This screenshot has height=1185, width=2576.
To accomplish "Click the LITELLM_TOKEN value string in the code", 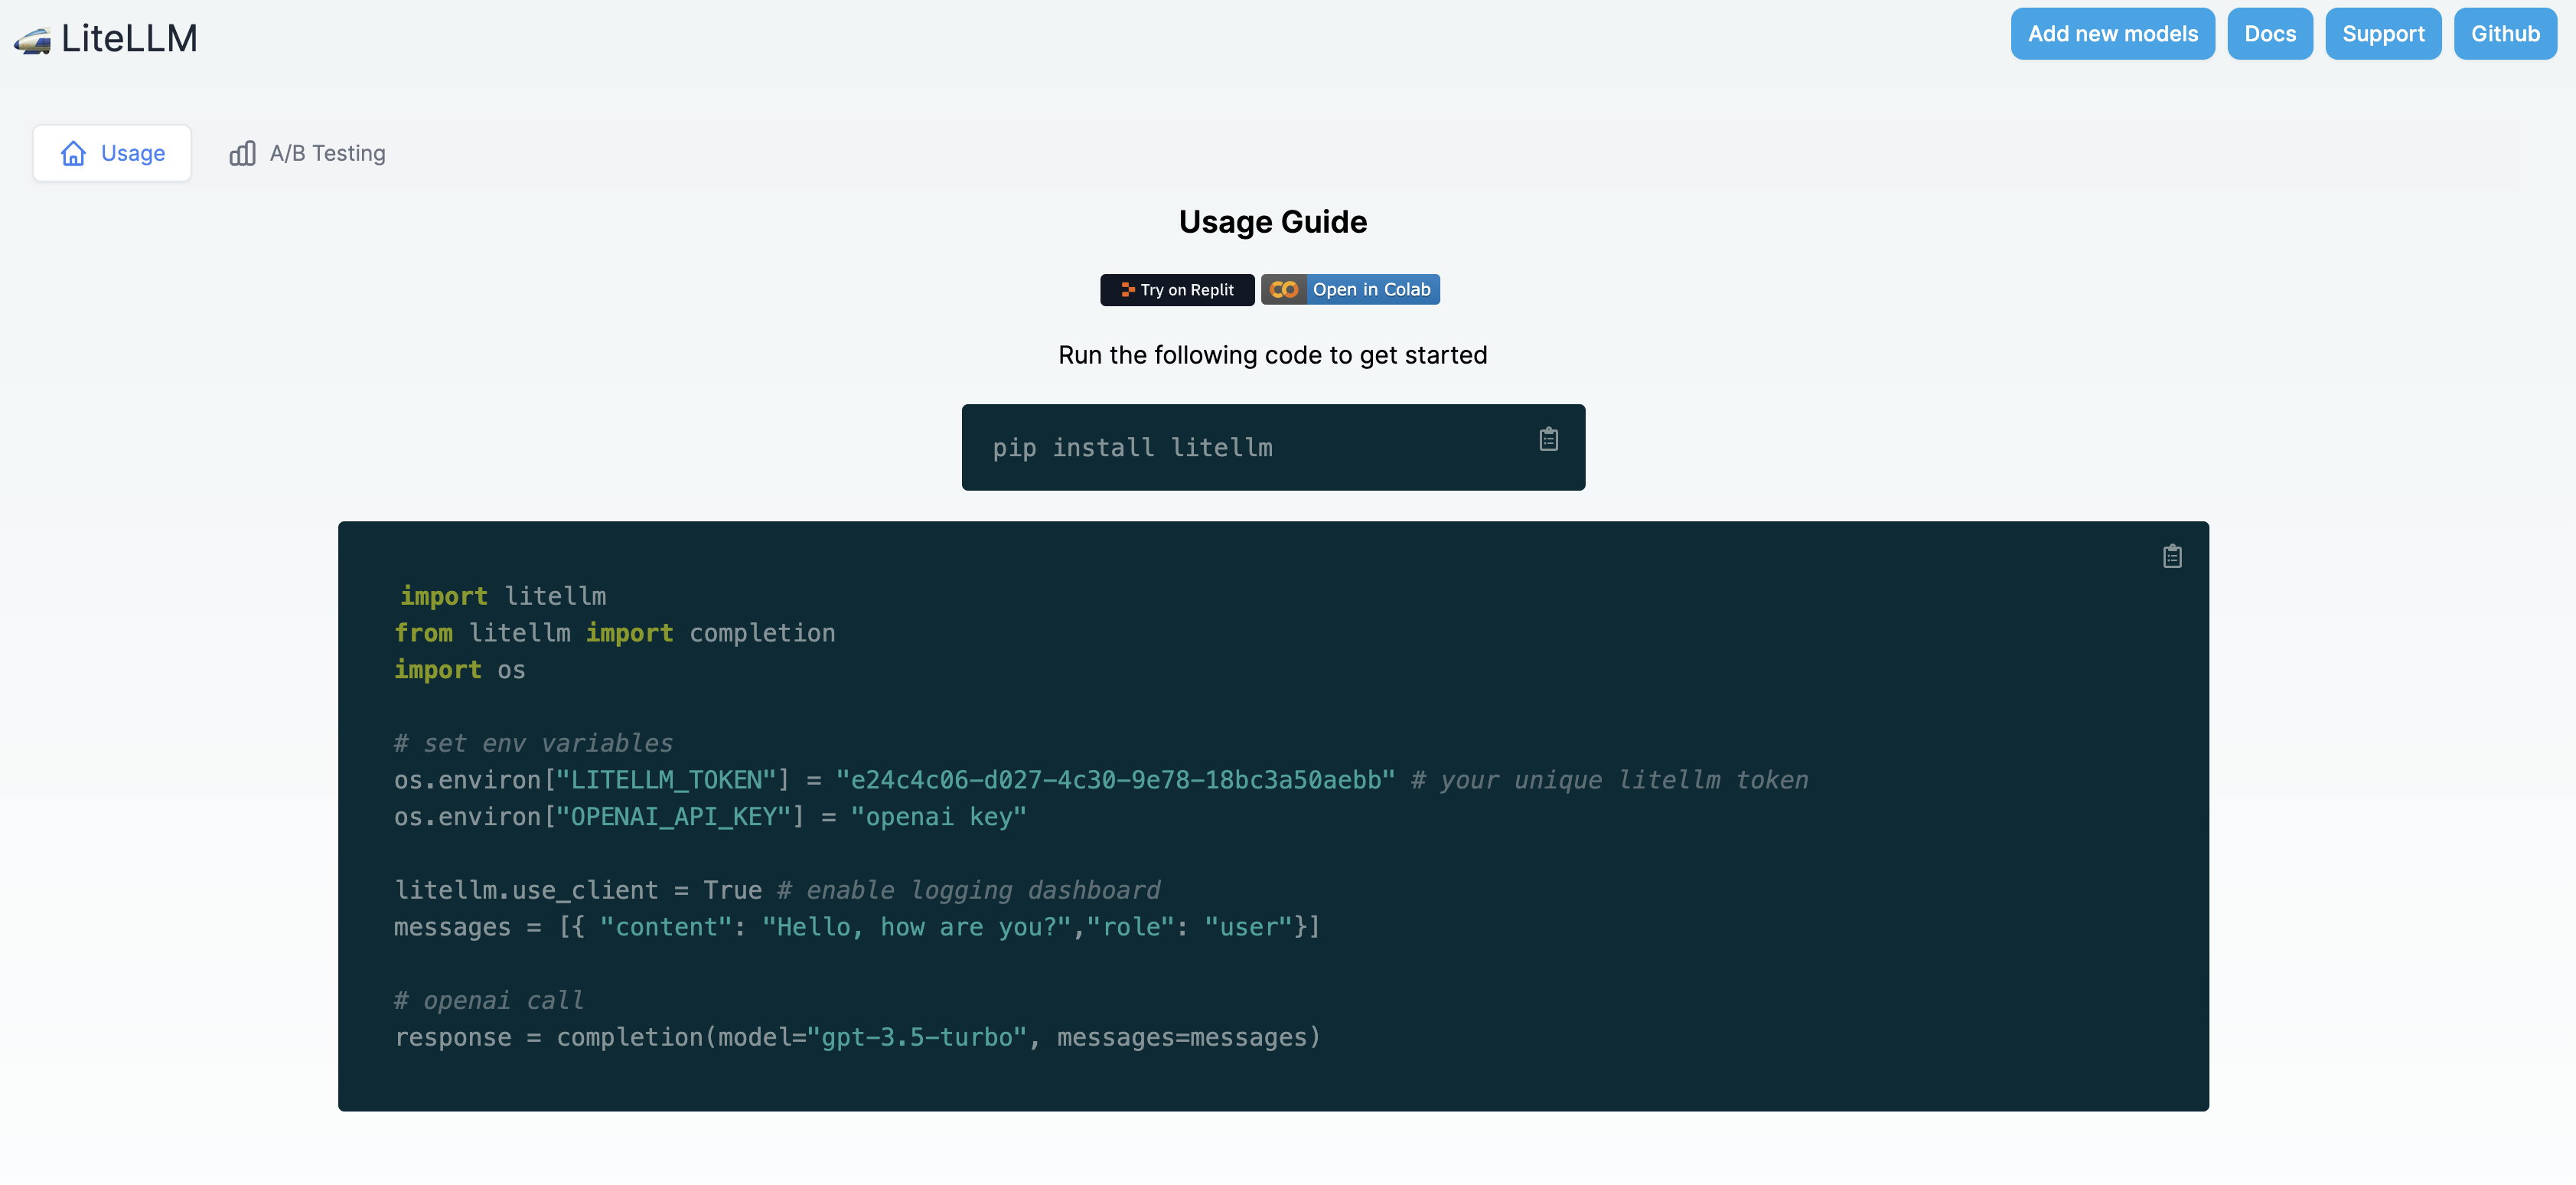I will coord(1115,780).
